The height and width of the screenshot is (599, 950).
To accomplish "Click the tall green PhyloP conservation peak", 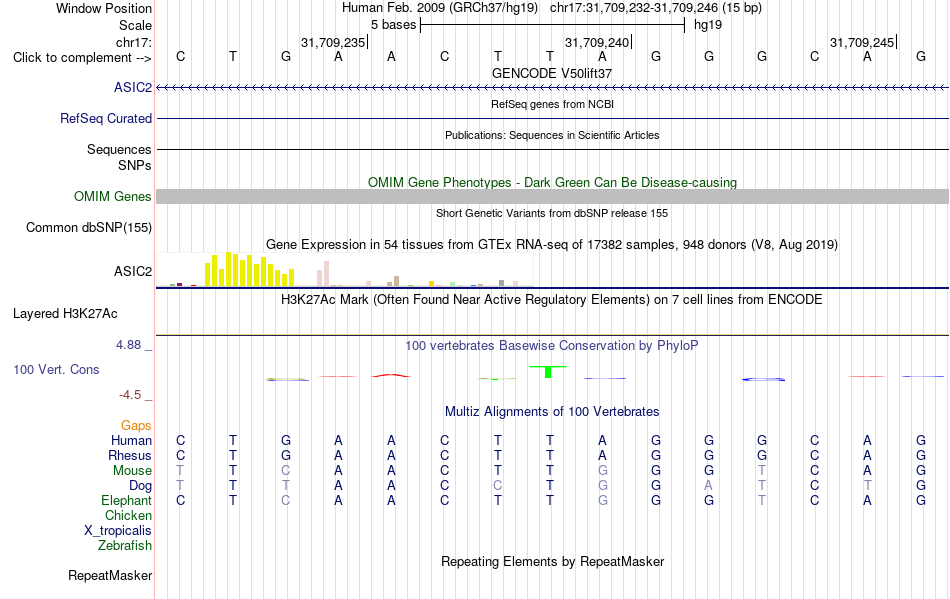I will click(x=548, y=371).
